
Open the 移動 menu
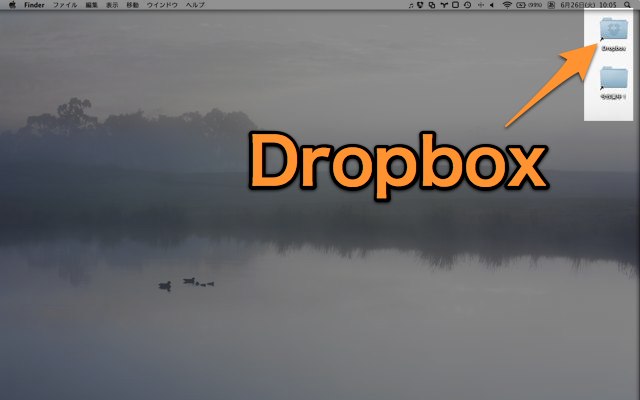pos(132,5)
